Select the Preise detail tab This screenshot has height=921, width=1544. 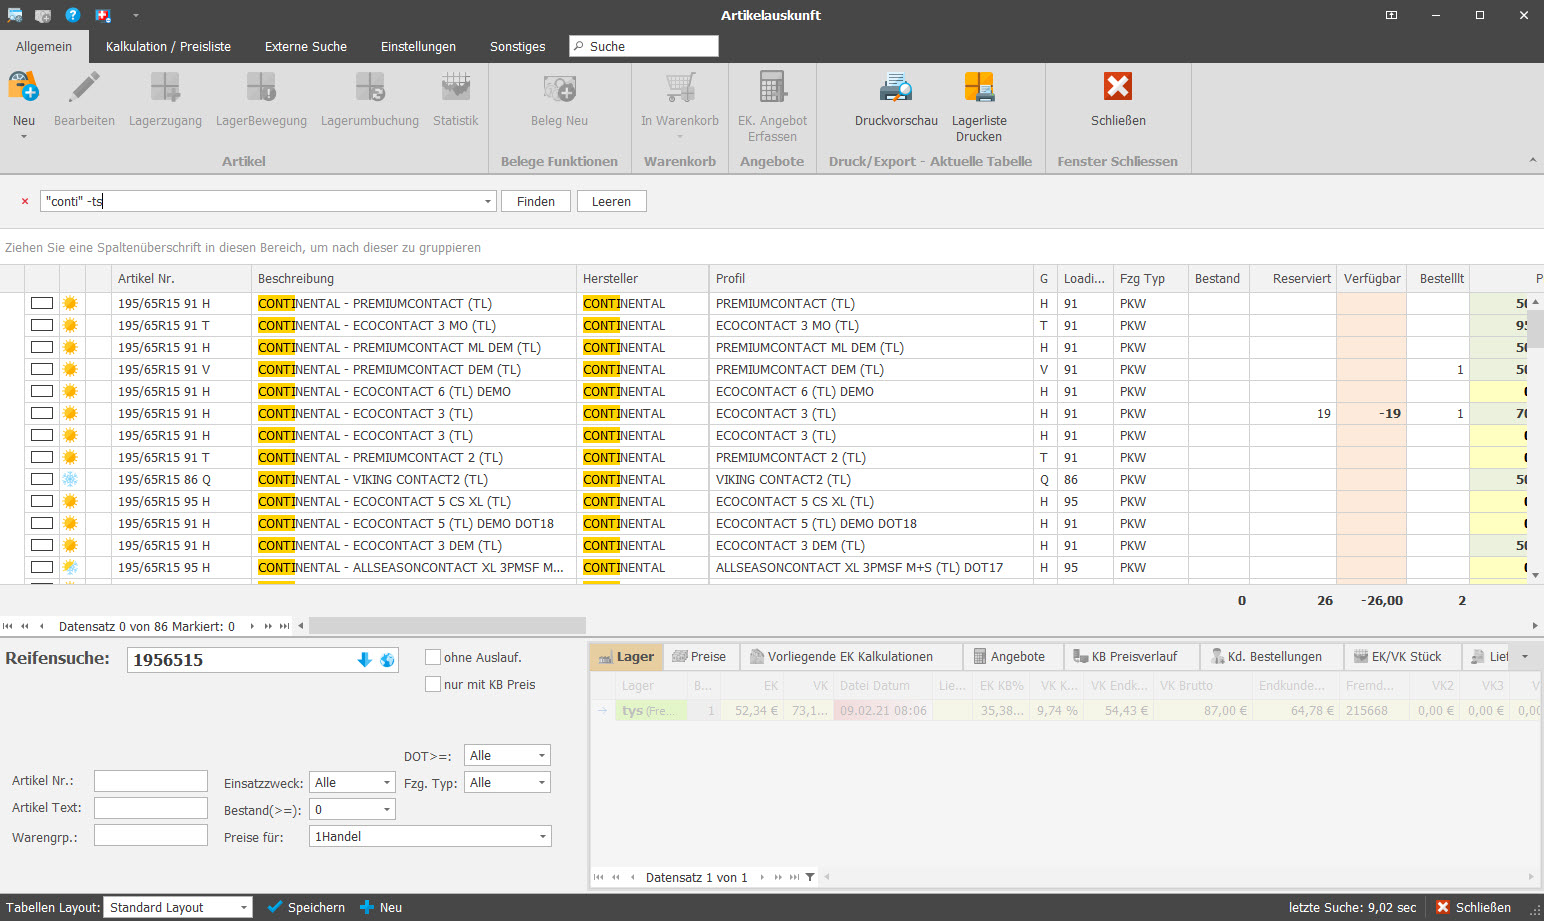point(700,656)
